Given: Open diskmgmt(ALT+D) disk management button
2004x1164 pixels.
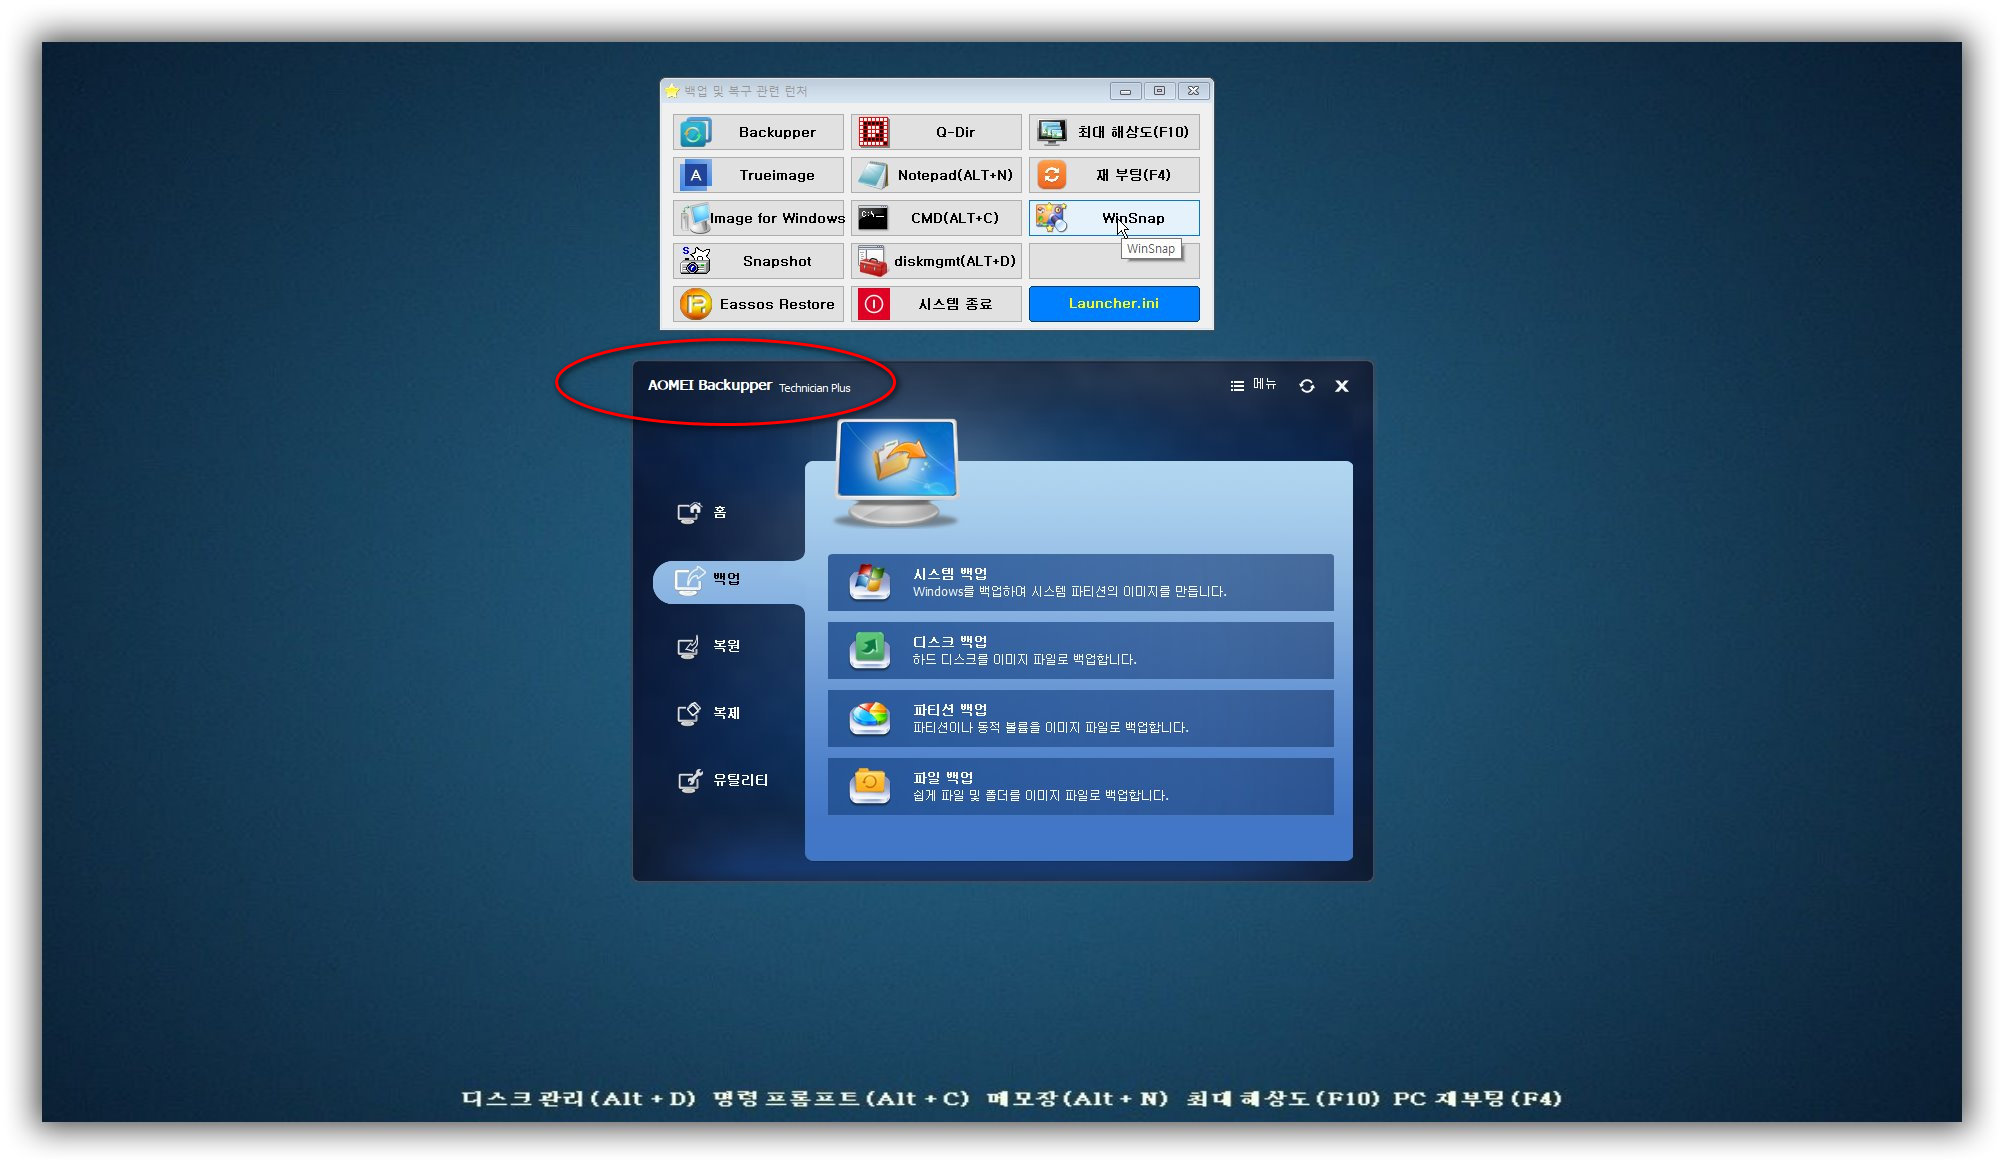Looking at the screenshot, I should click(936, 261).
